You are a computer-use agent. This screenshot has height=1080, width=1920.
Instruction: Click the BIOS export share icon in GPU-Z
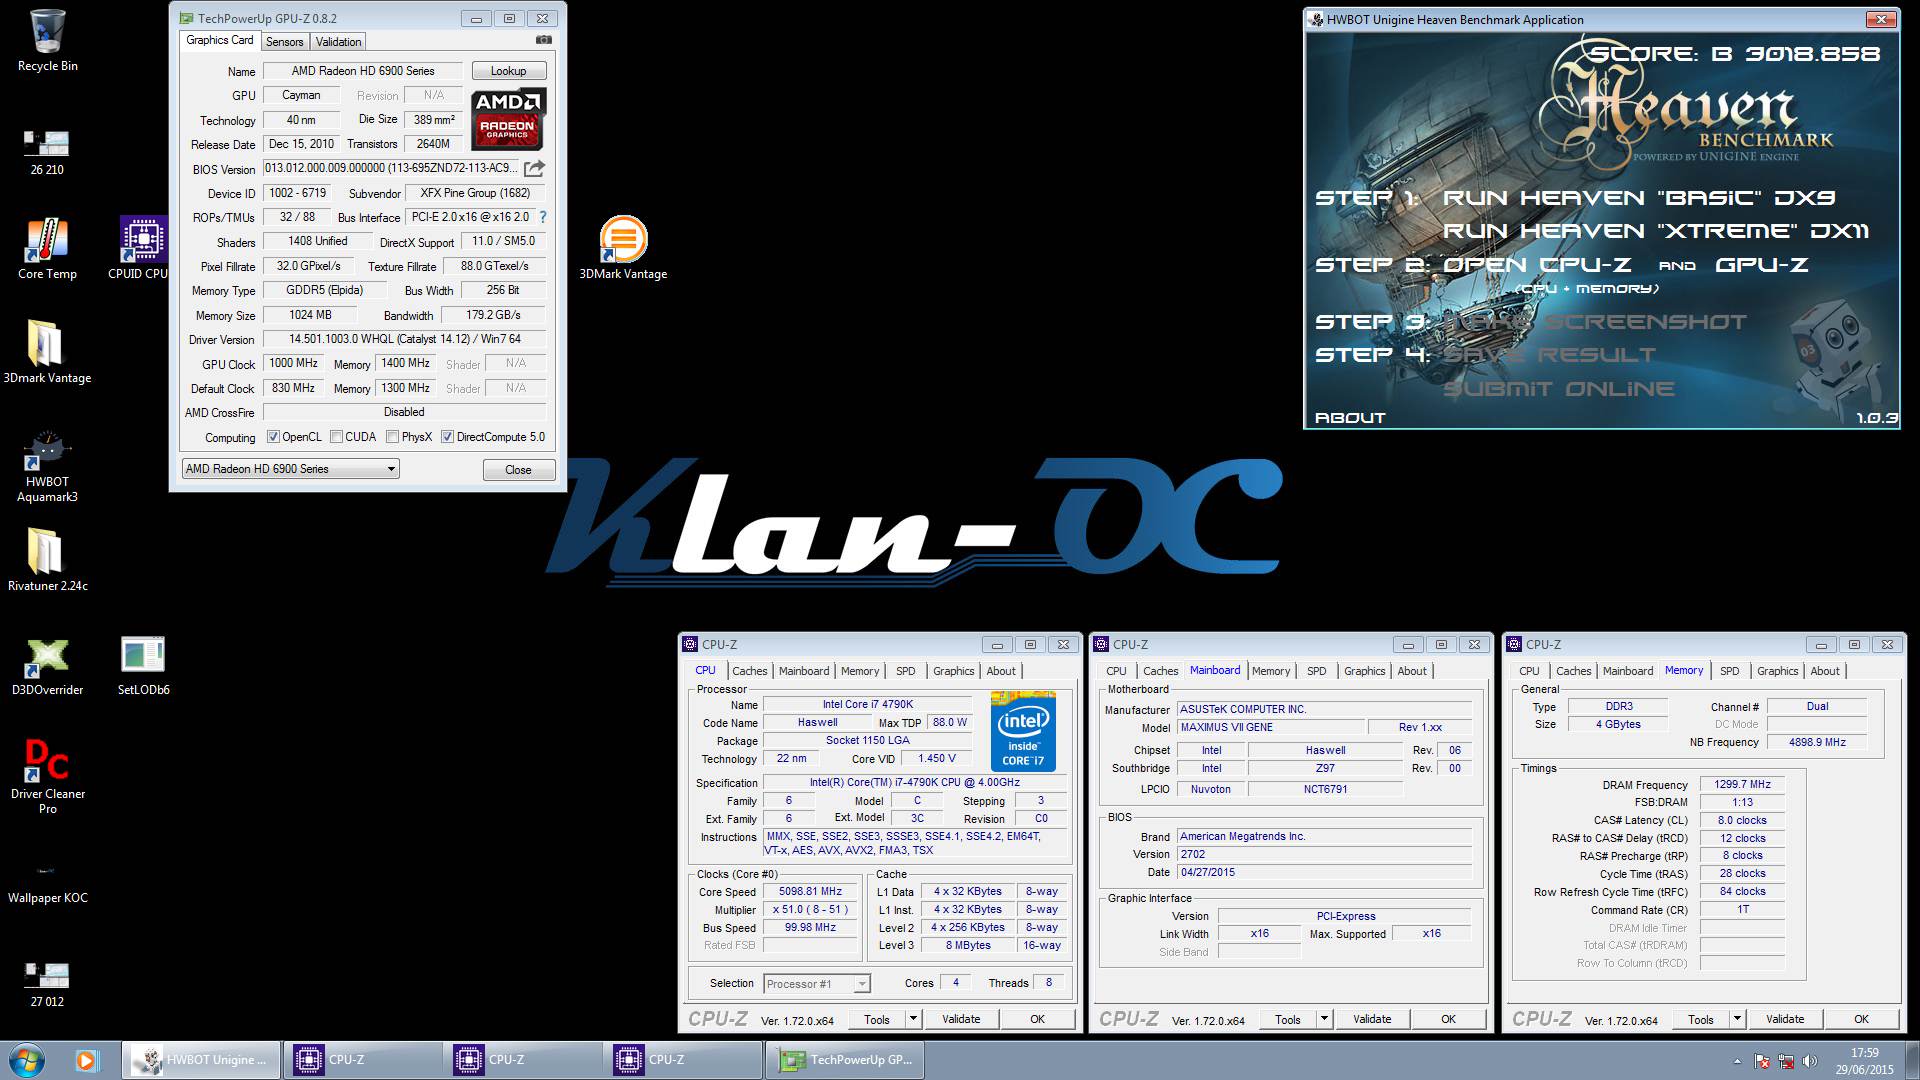click(535, 168)
